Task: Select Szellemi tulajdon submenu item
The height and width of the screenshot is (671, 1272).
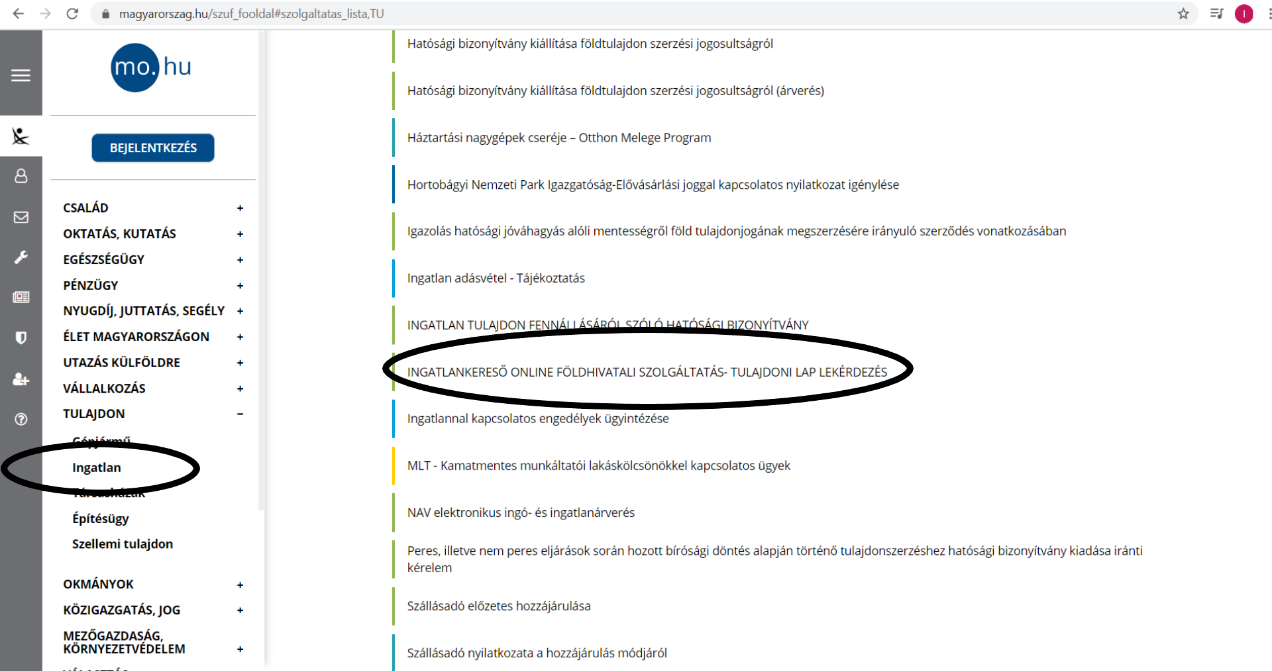Action: [x=122, y=544]
